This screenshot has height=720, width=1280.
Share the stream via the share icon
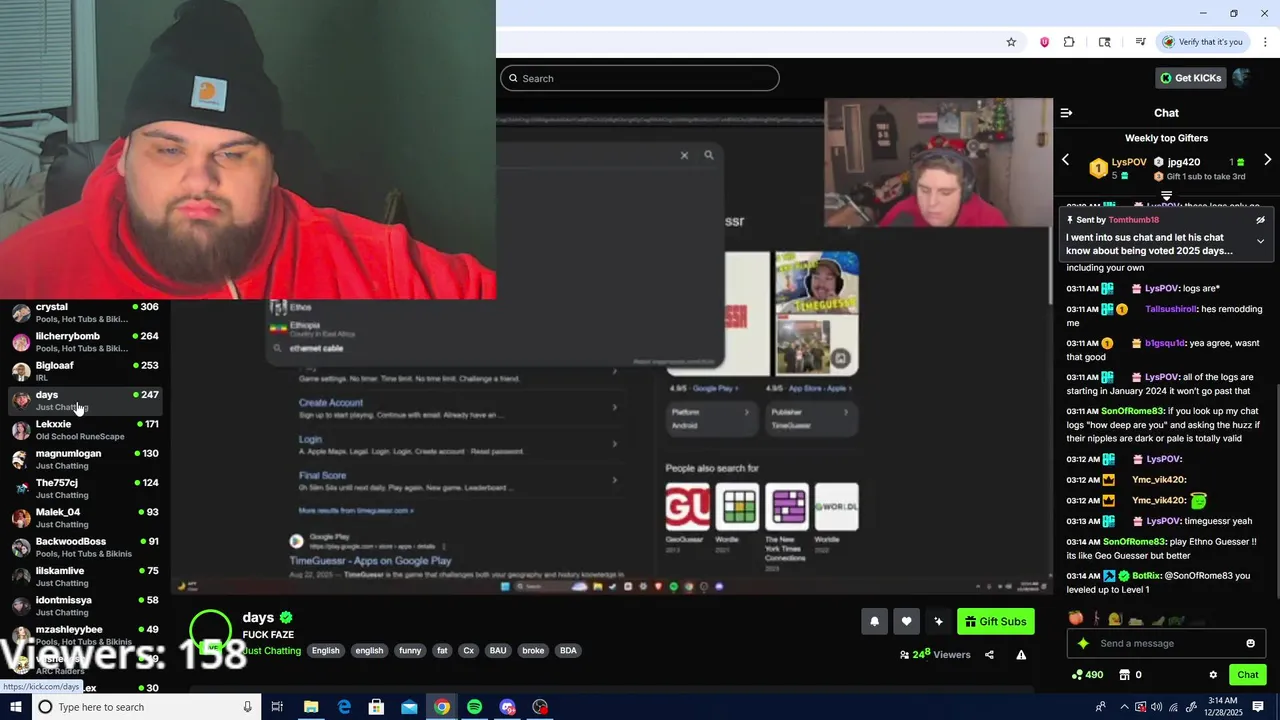click(x=989, y=655)
